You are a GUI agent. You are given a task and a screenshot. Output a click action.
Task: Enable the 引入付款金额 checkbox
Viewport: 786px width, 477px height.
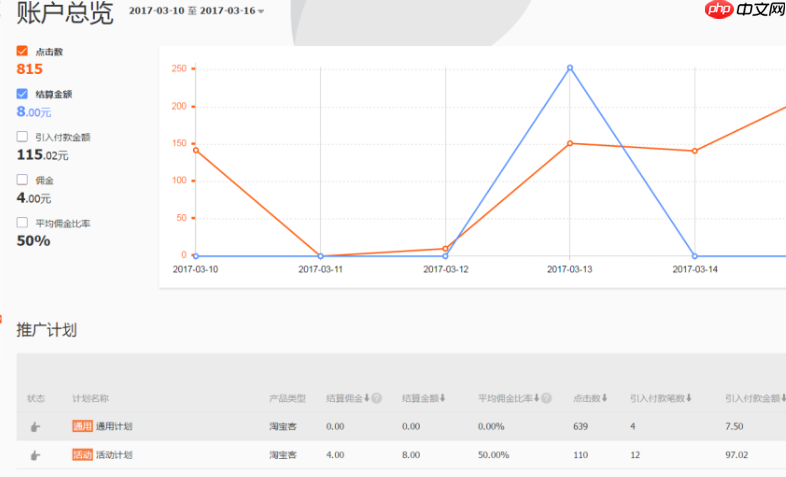(x=22, y=136)
